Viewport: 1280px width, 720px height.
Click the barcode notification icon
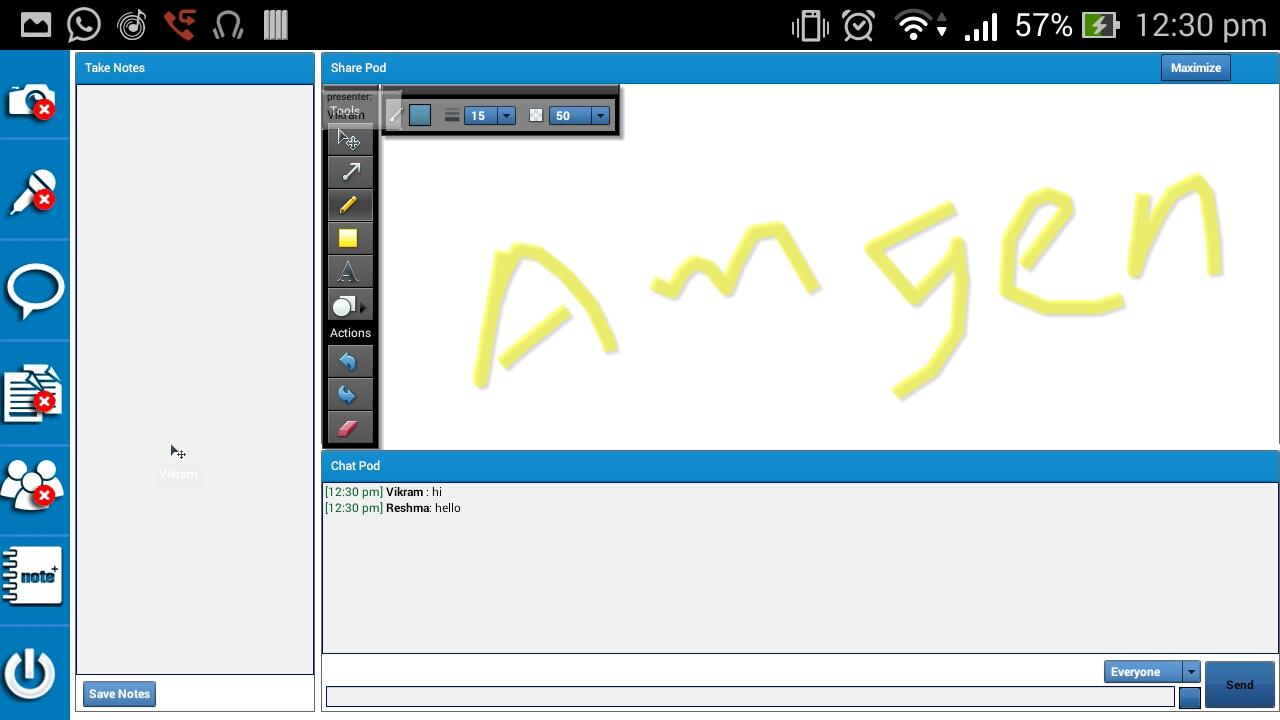(276, 25)
